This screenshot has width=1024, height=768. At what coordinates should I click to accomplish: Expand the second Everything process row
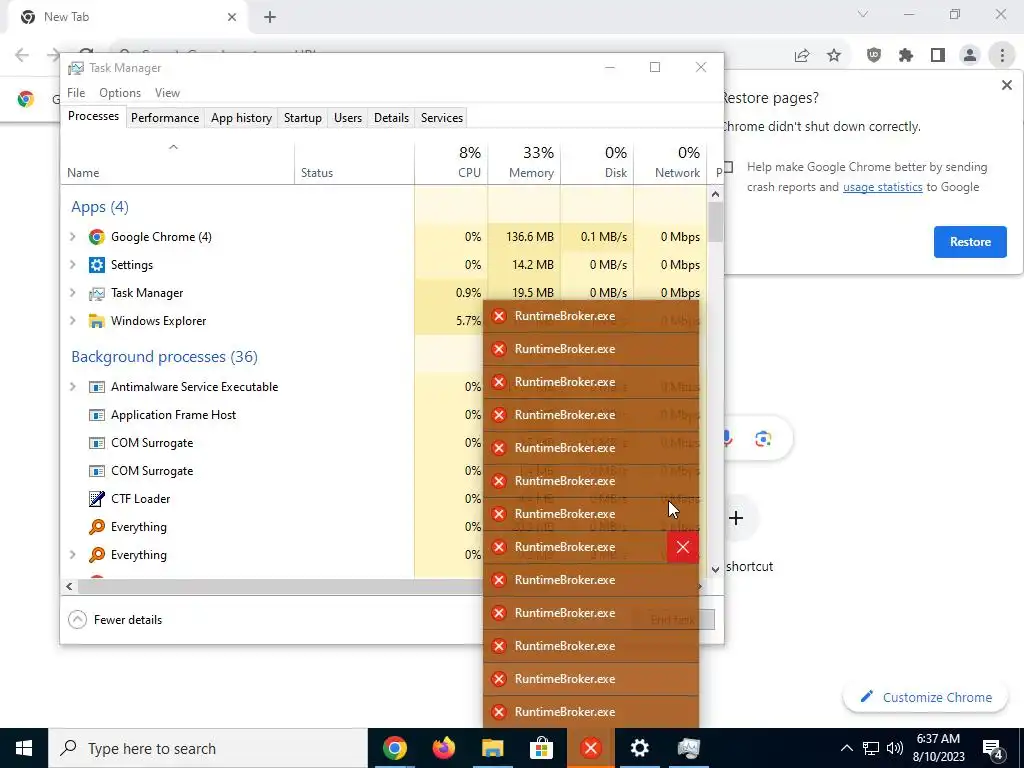pyautogui.click(x=73, y=555)
